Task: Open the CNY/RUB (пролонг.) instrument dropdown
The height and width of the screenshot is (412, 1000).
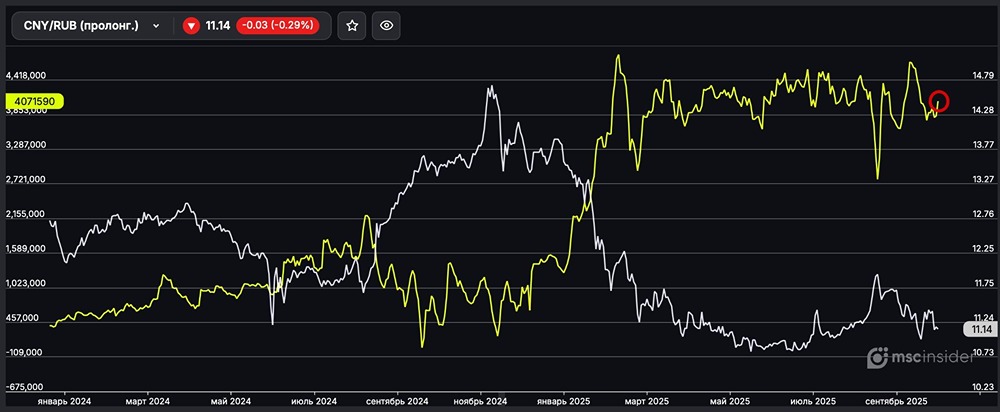Action: pyautogui.click(x=90, y=27)
